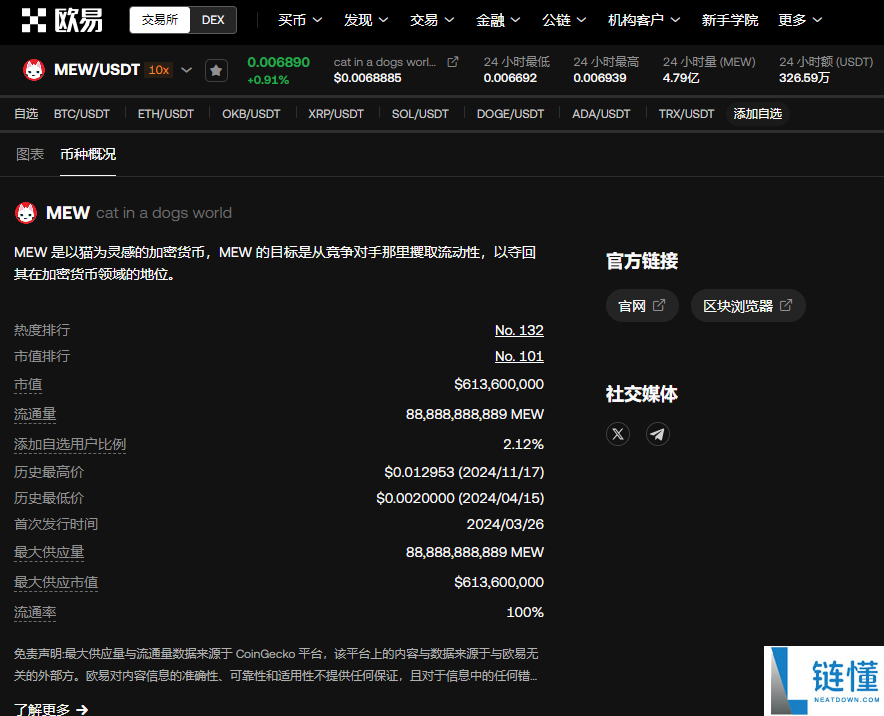The width and height of the screenshot is (884, 716).
Task: Click the No. 101 market cap rank link
Action: (x=519, y=356)
